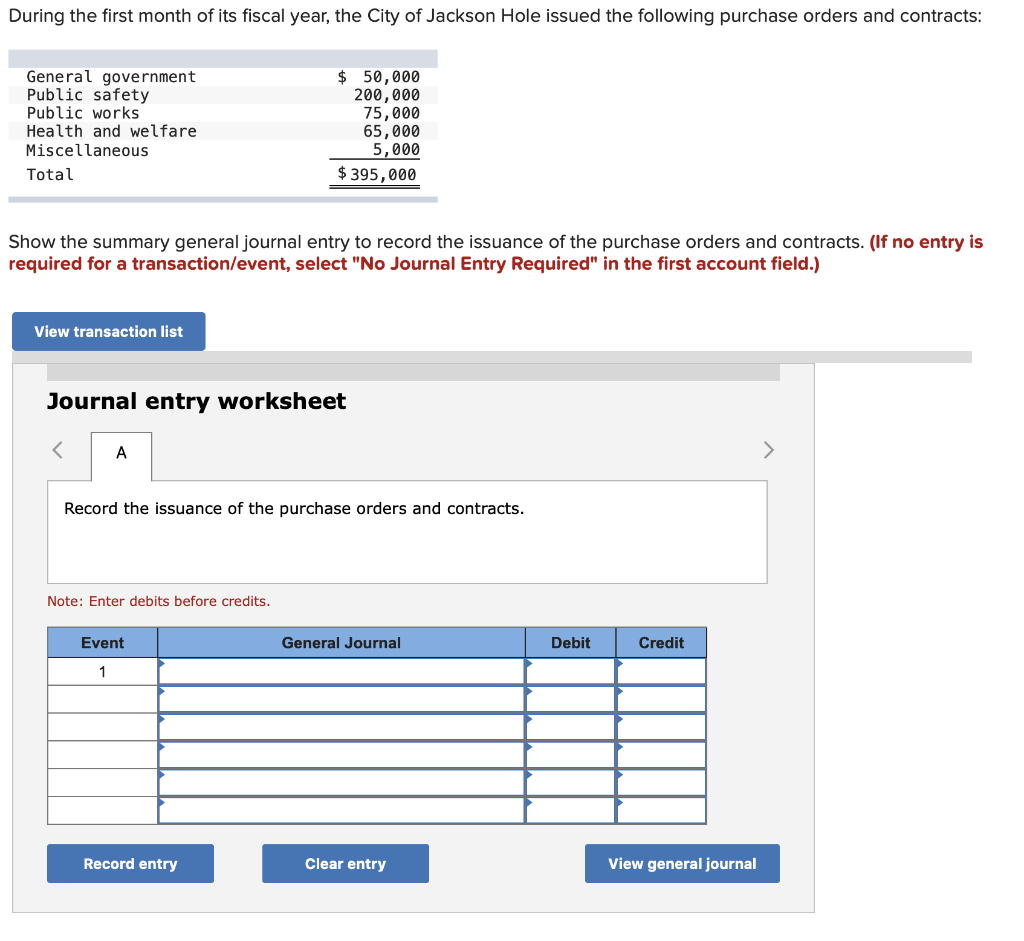Viewport: 1024px width, 941px height.
Task: Click the 75,000 Public works amount
Action: pyautogui.click(x=391, y=114)
